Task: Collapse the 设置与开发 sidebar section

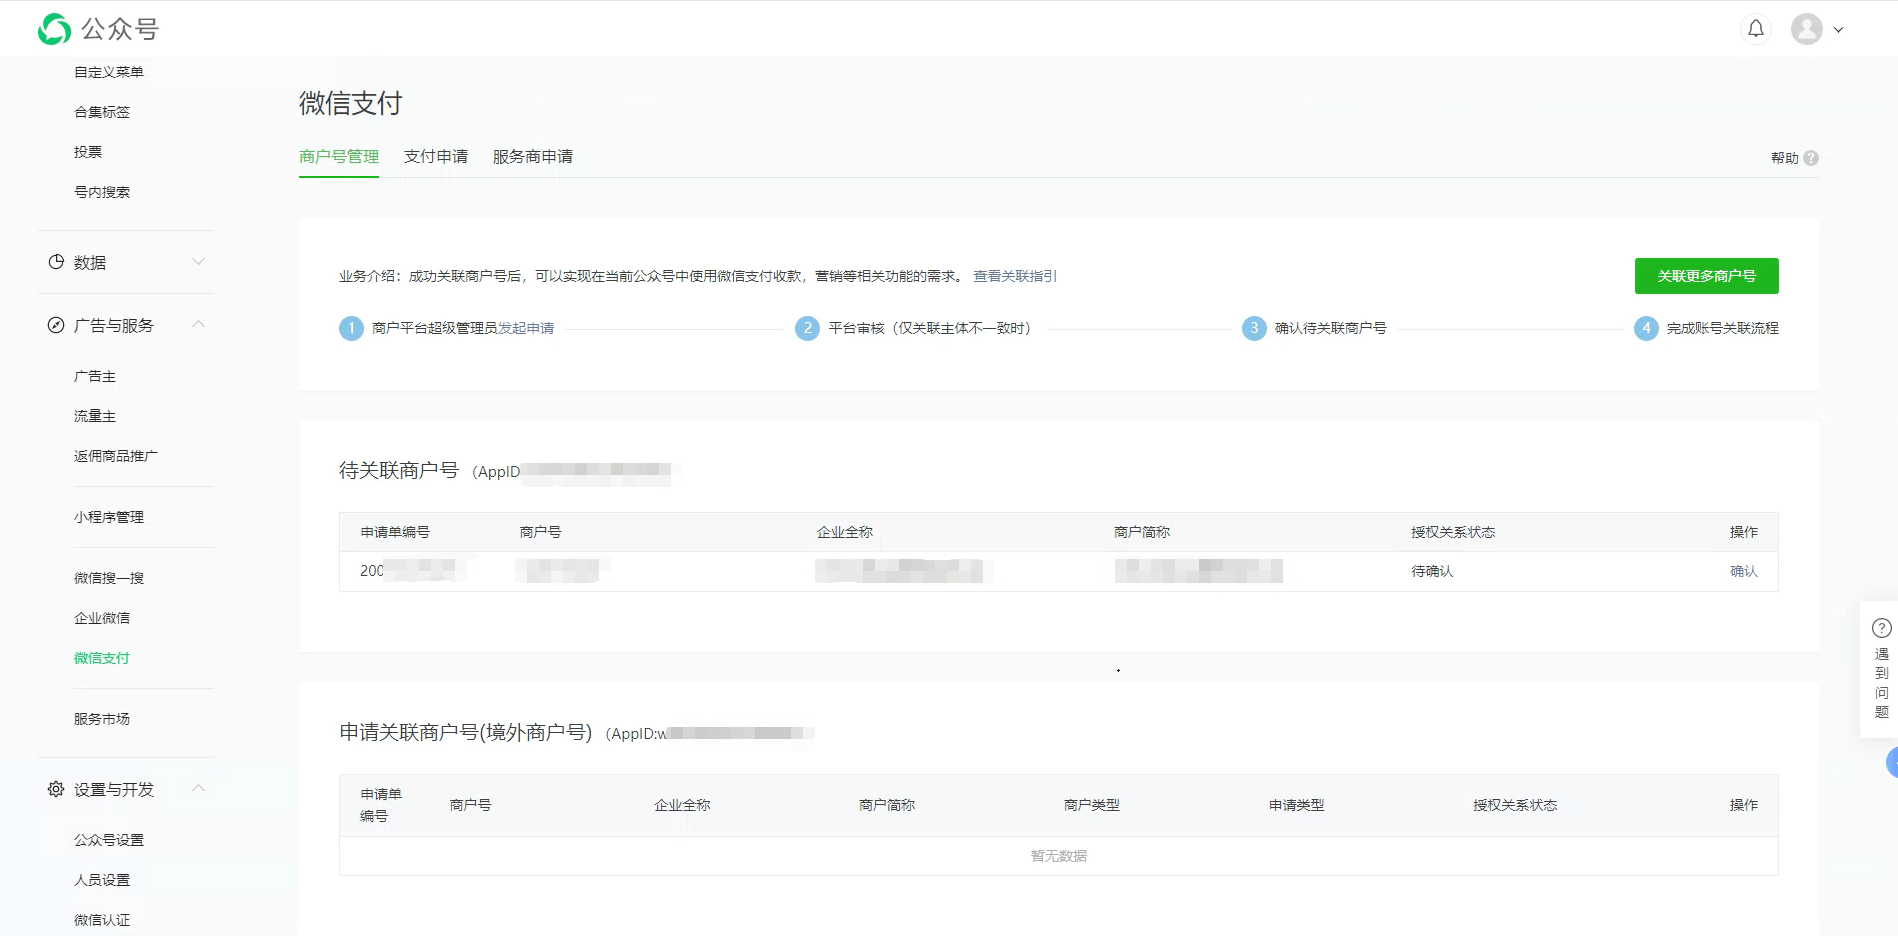Action: [x=198, y=789]
